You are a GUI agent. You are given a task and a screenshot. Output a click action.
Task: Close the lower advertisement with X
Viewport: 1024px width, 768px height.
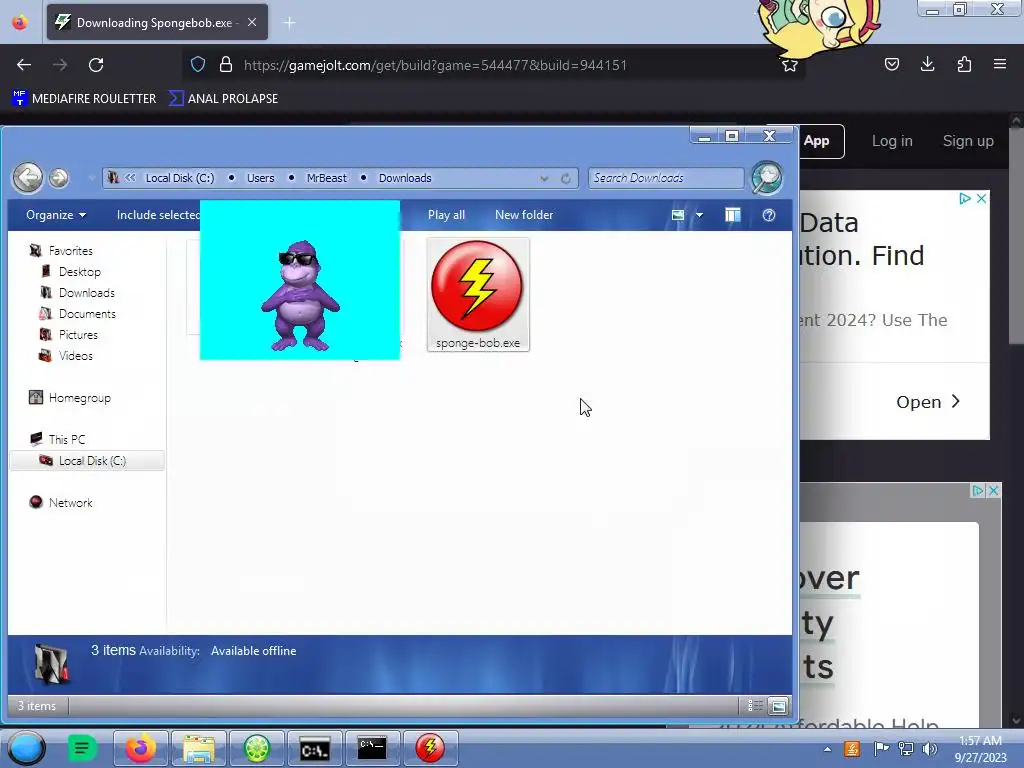point(993,490)
